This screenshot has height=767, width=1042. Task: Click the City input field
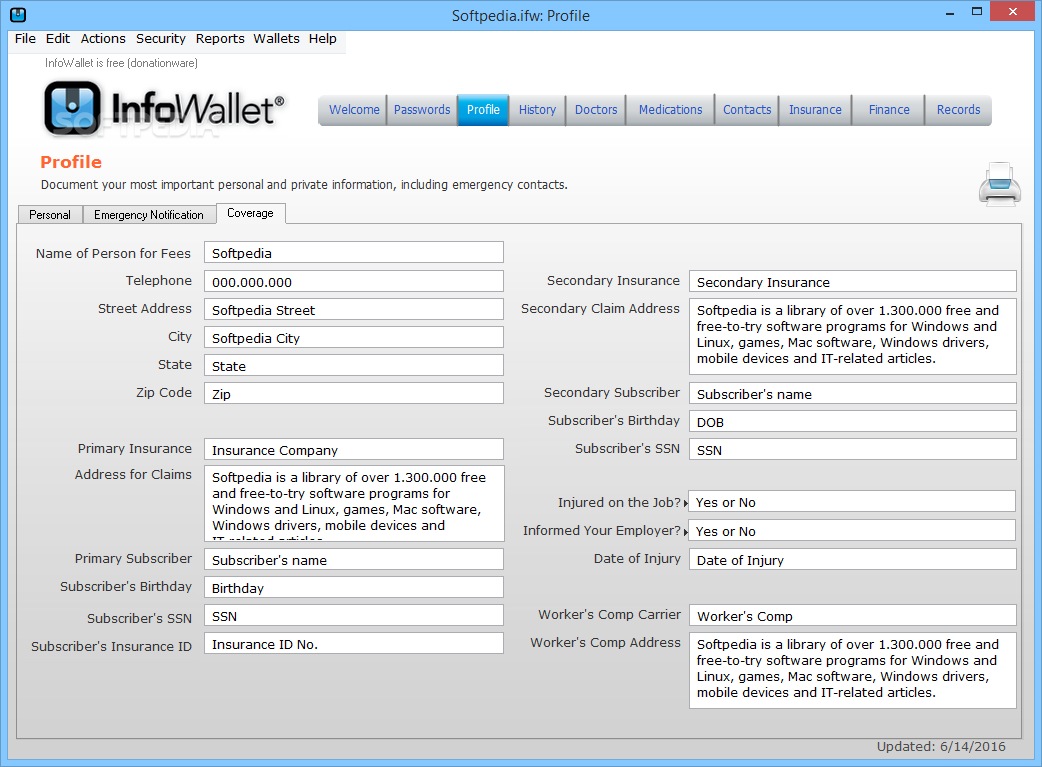(354, 337)
